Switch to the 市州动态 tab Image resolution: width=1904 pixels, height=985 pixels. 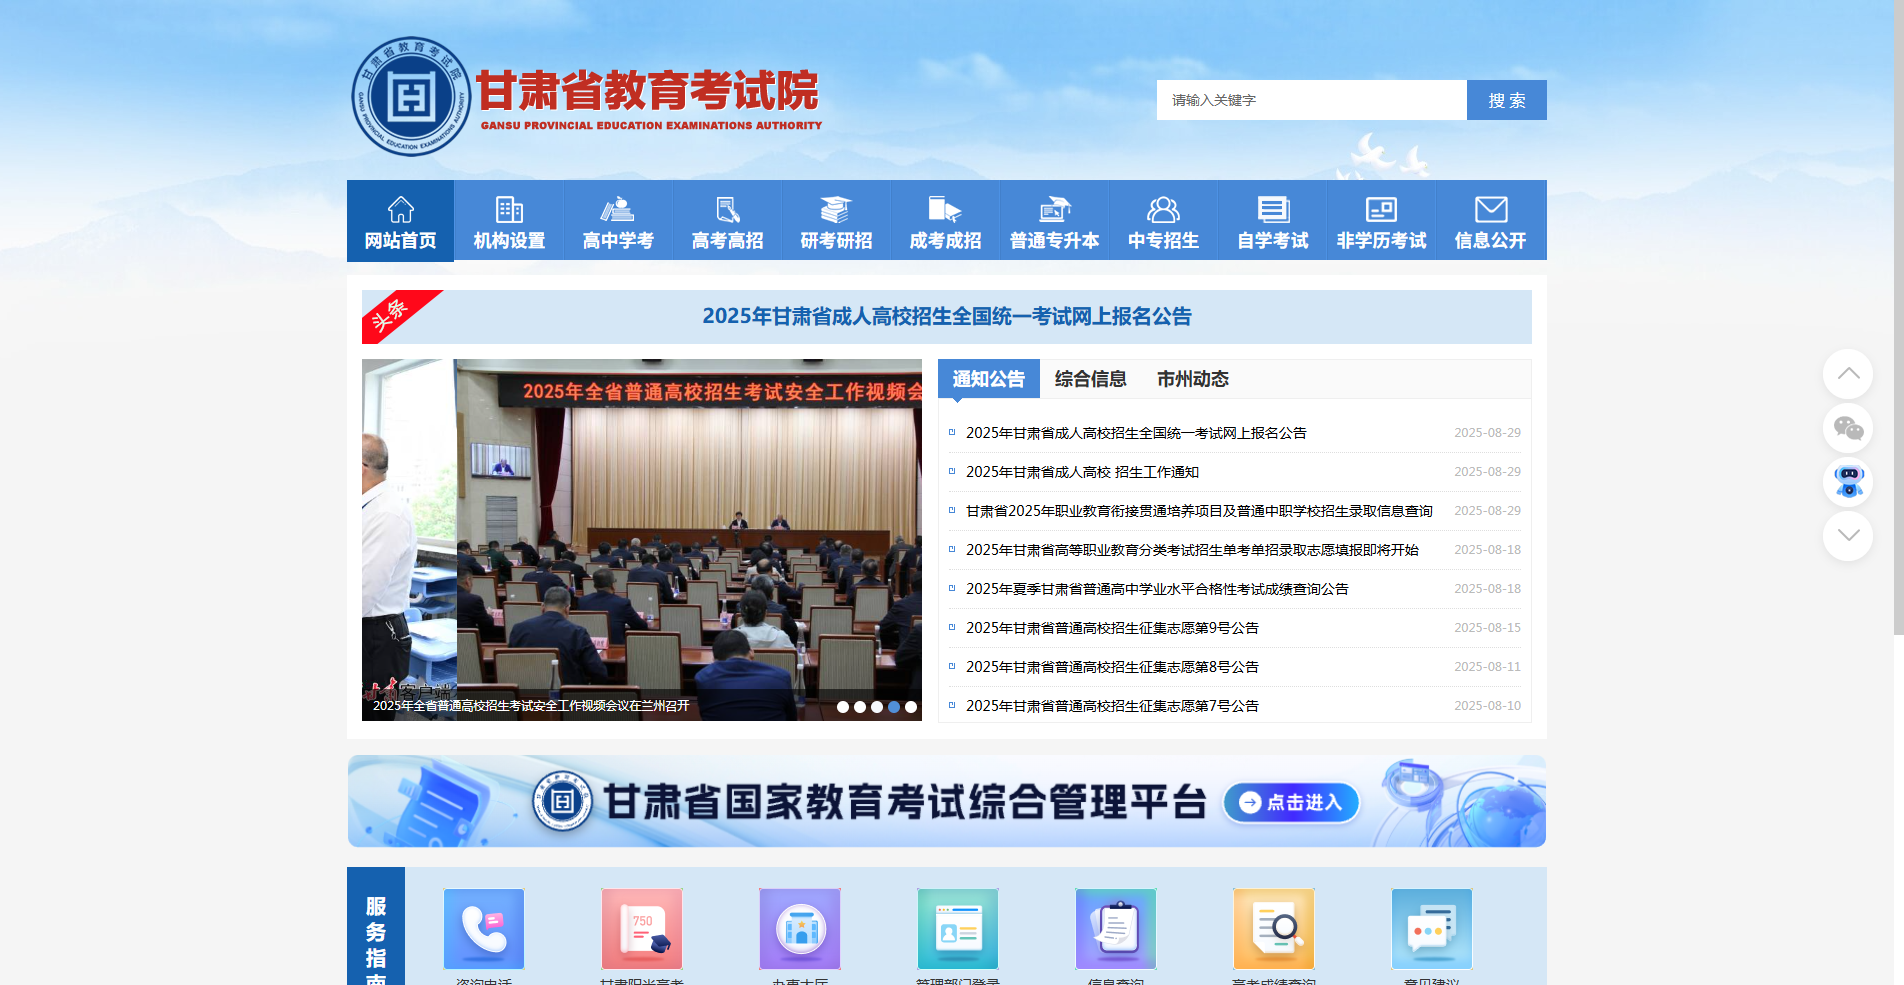(x=1193, y=379)
